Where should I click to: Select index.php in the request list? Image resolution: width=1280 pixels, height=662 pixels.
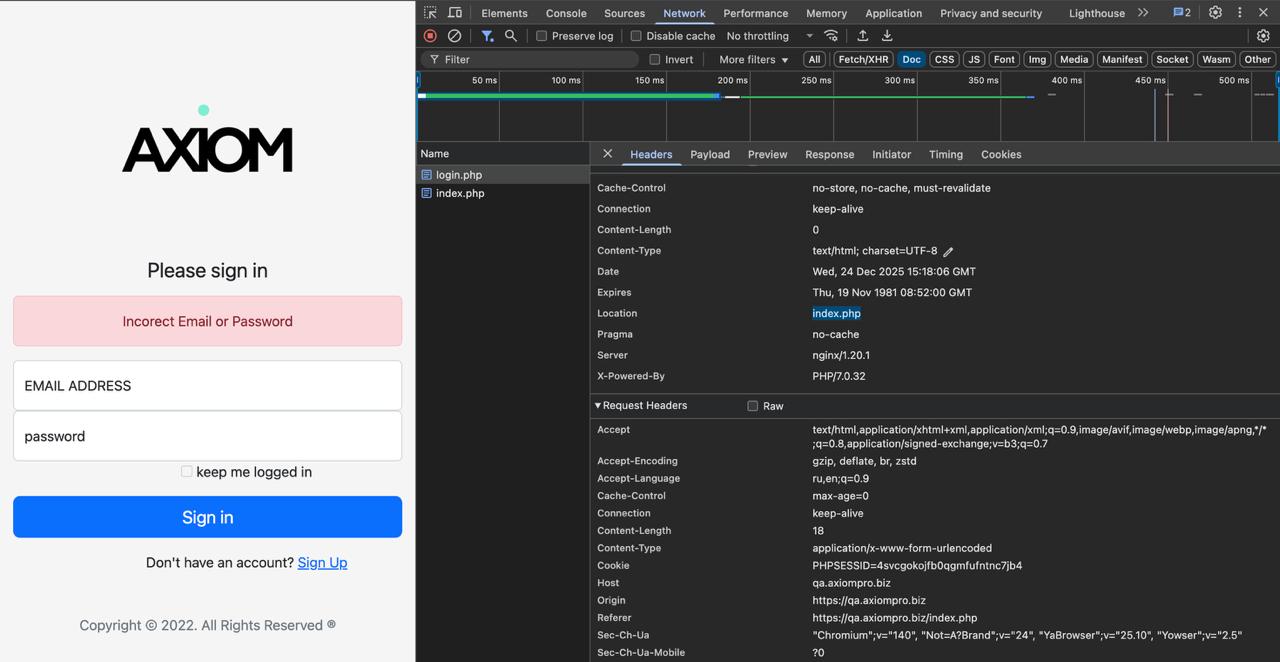pyautogui.click(x=460, y=194)
